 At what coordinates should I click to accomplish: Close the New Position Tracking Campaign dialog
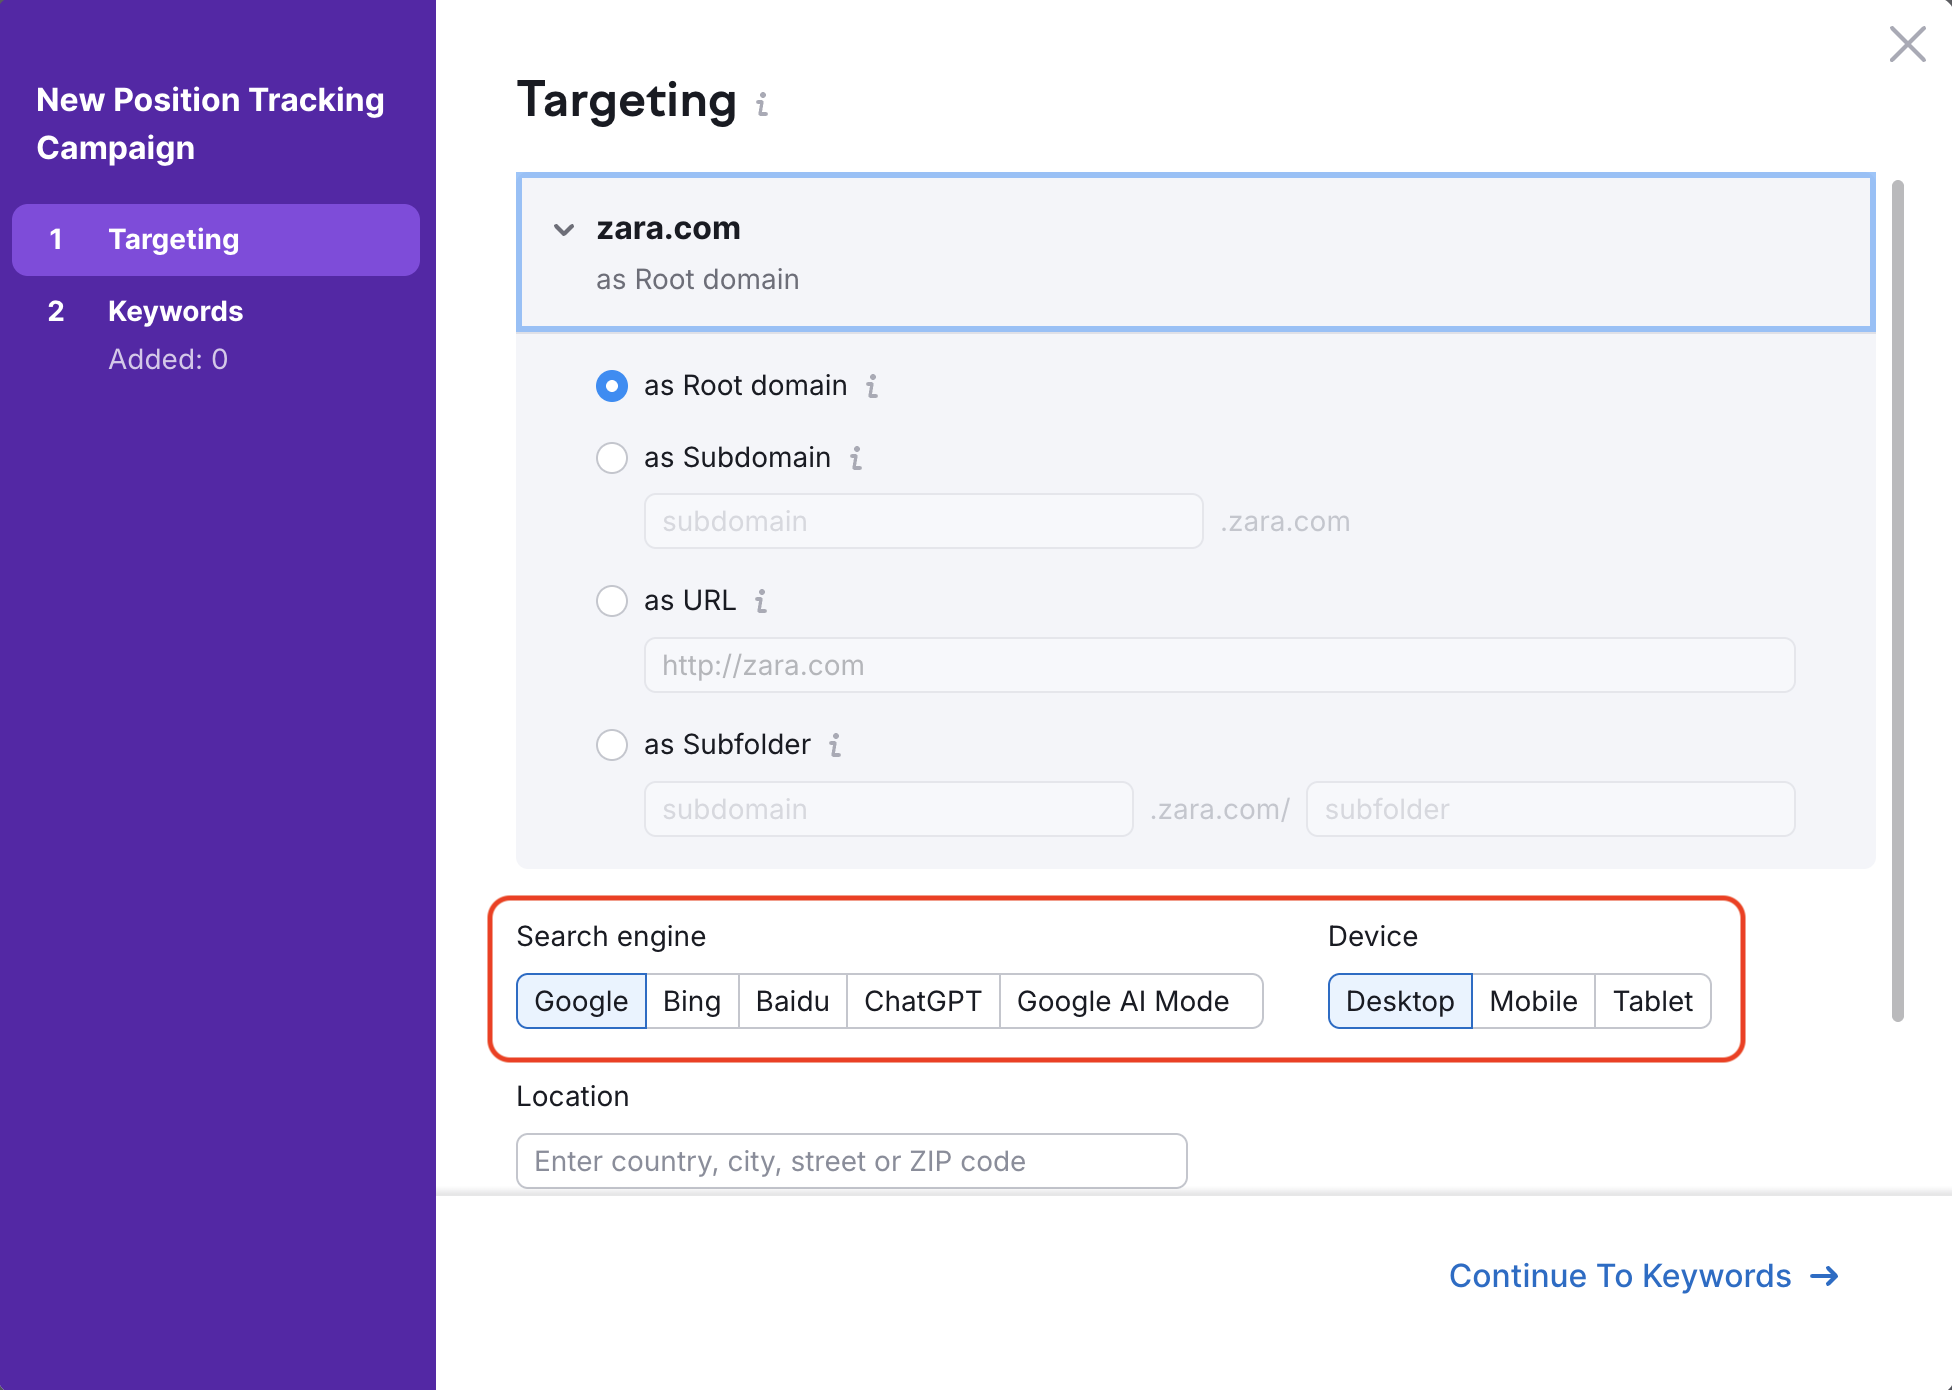(x=1907, y=44)
